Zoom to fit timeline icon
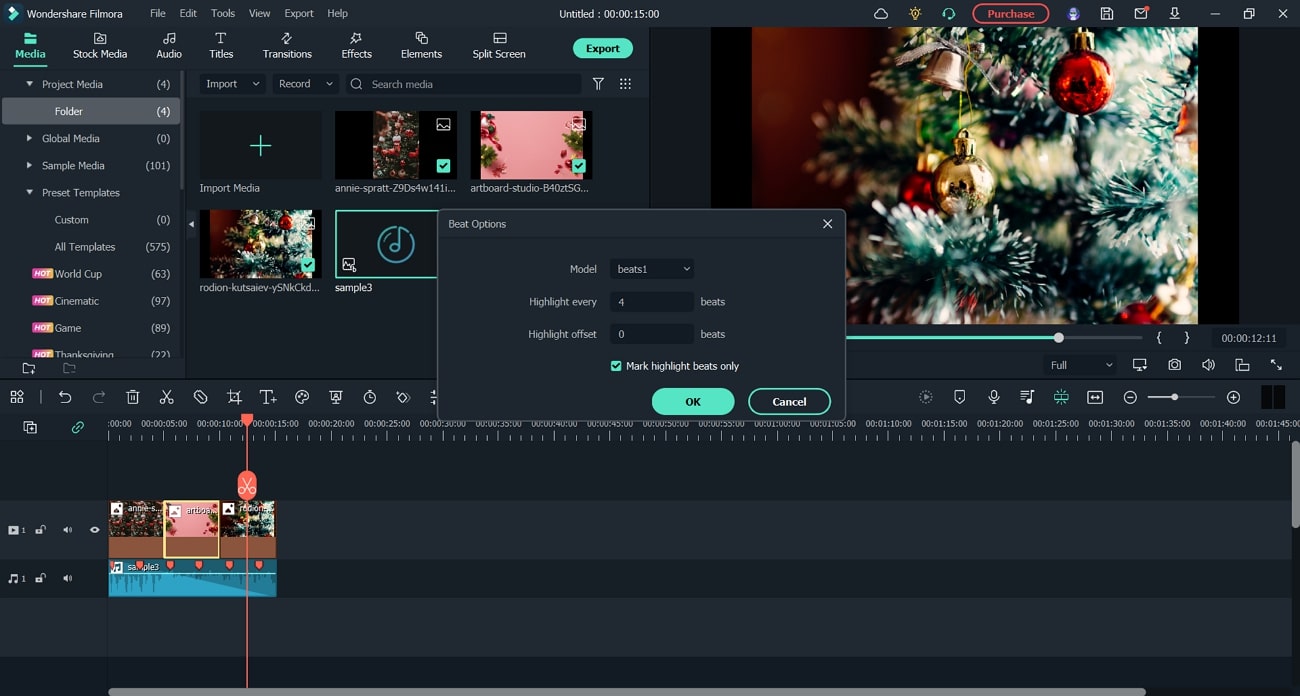This screenshot has width=1300, height=696. coord(1095,397)
